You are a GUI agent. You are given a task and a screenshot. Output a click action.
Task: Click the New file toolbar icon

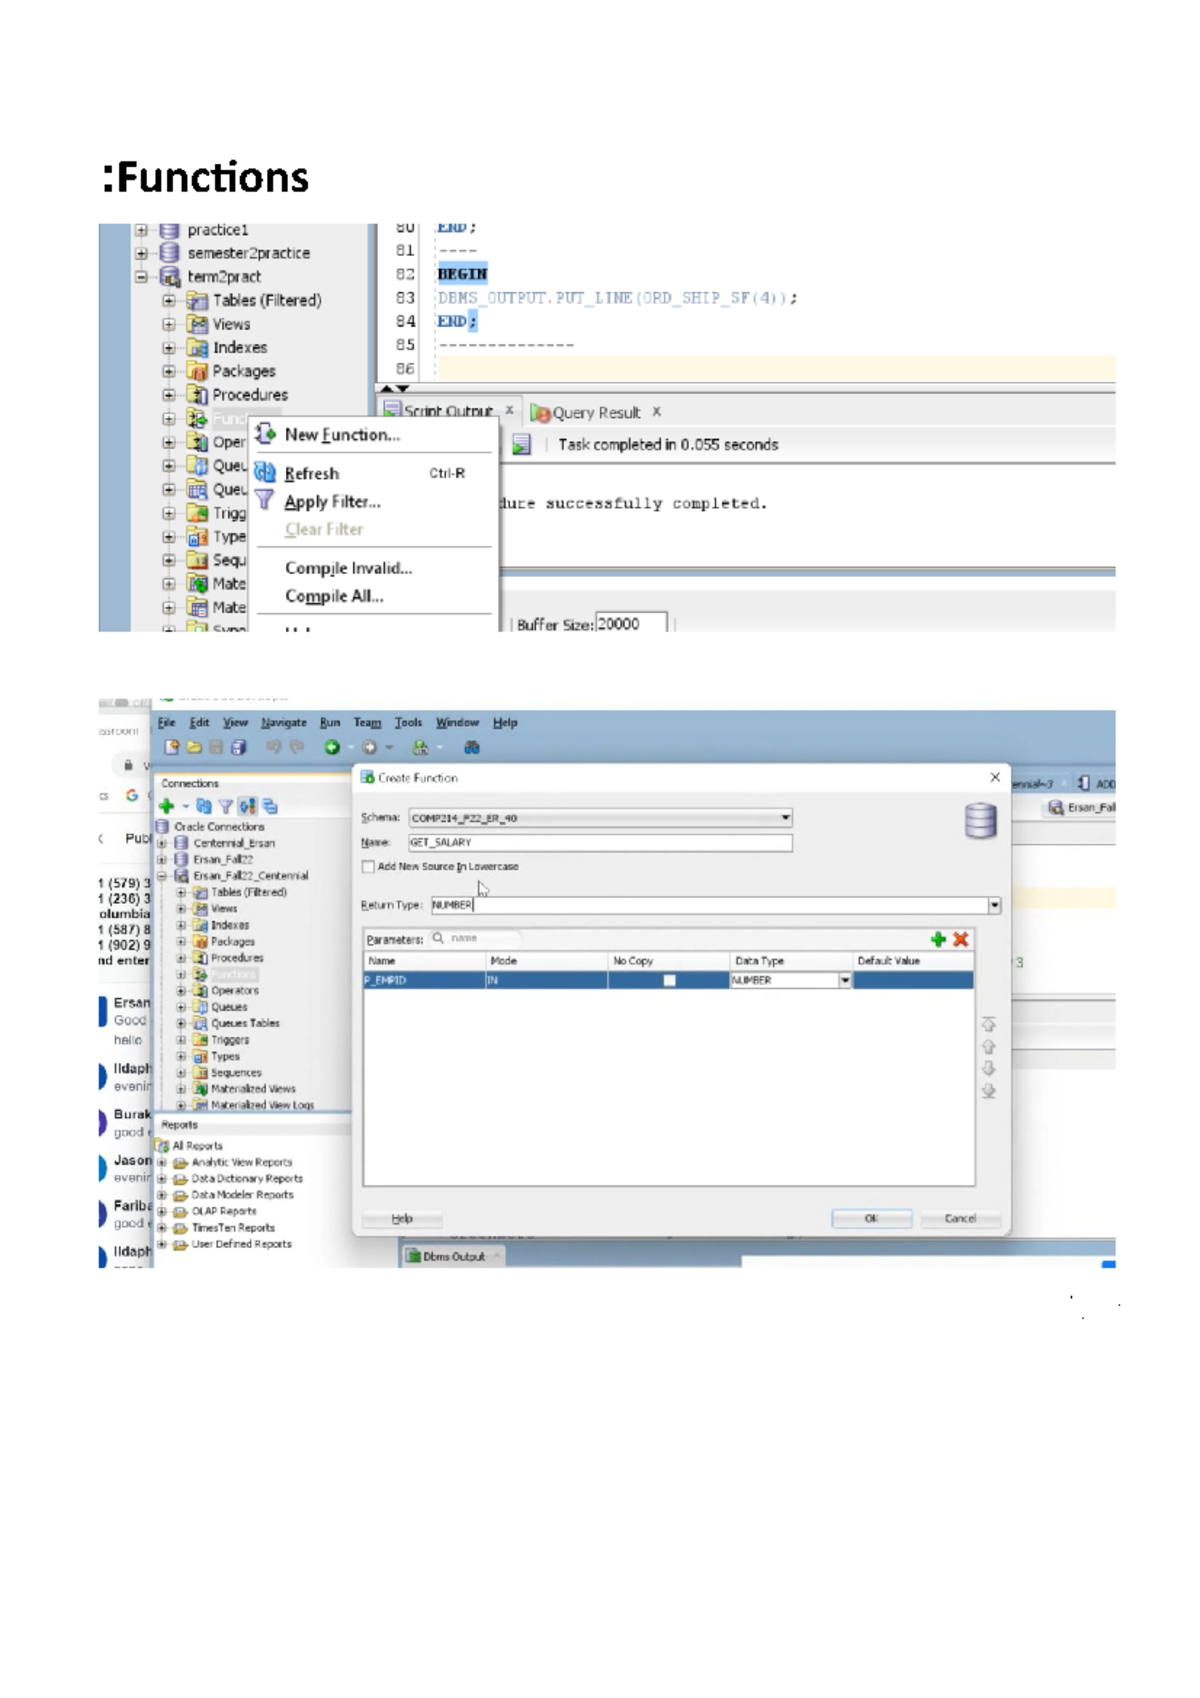(172, 747)
